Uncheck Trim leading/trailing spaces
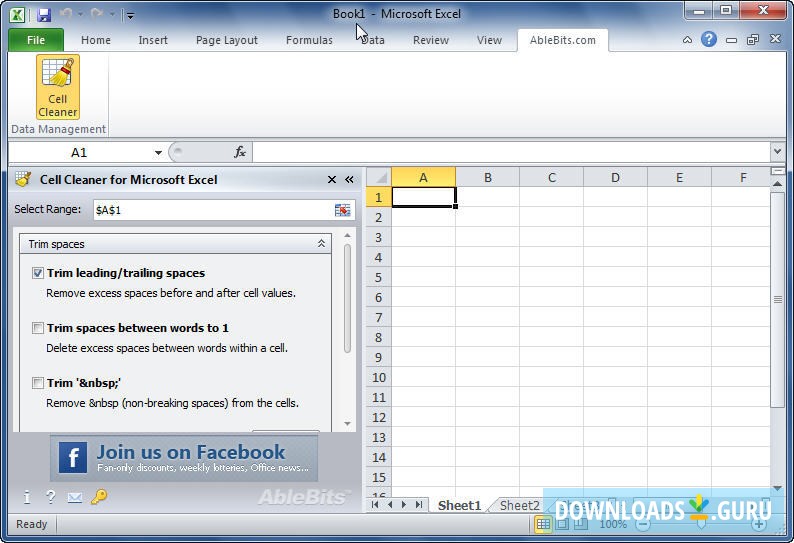This screenshot has height=543, width=794. (37, 273)
